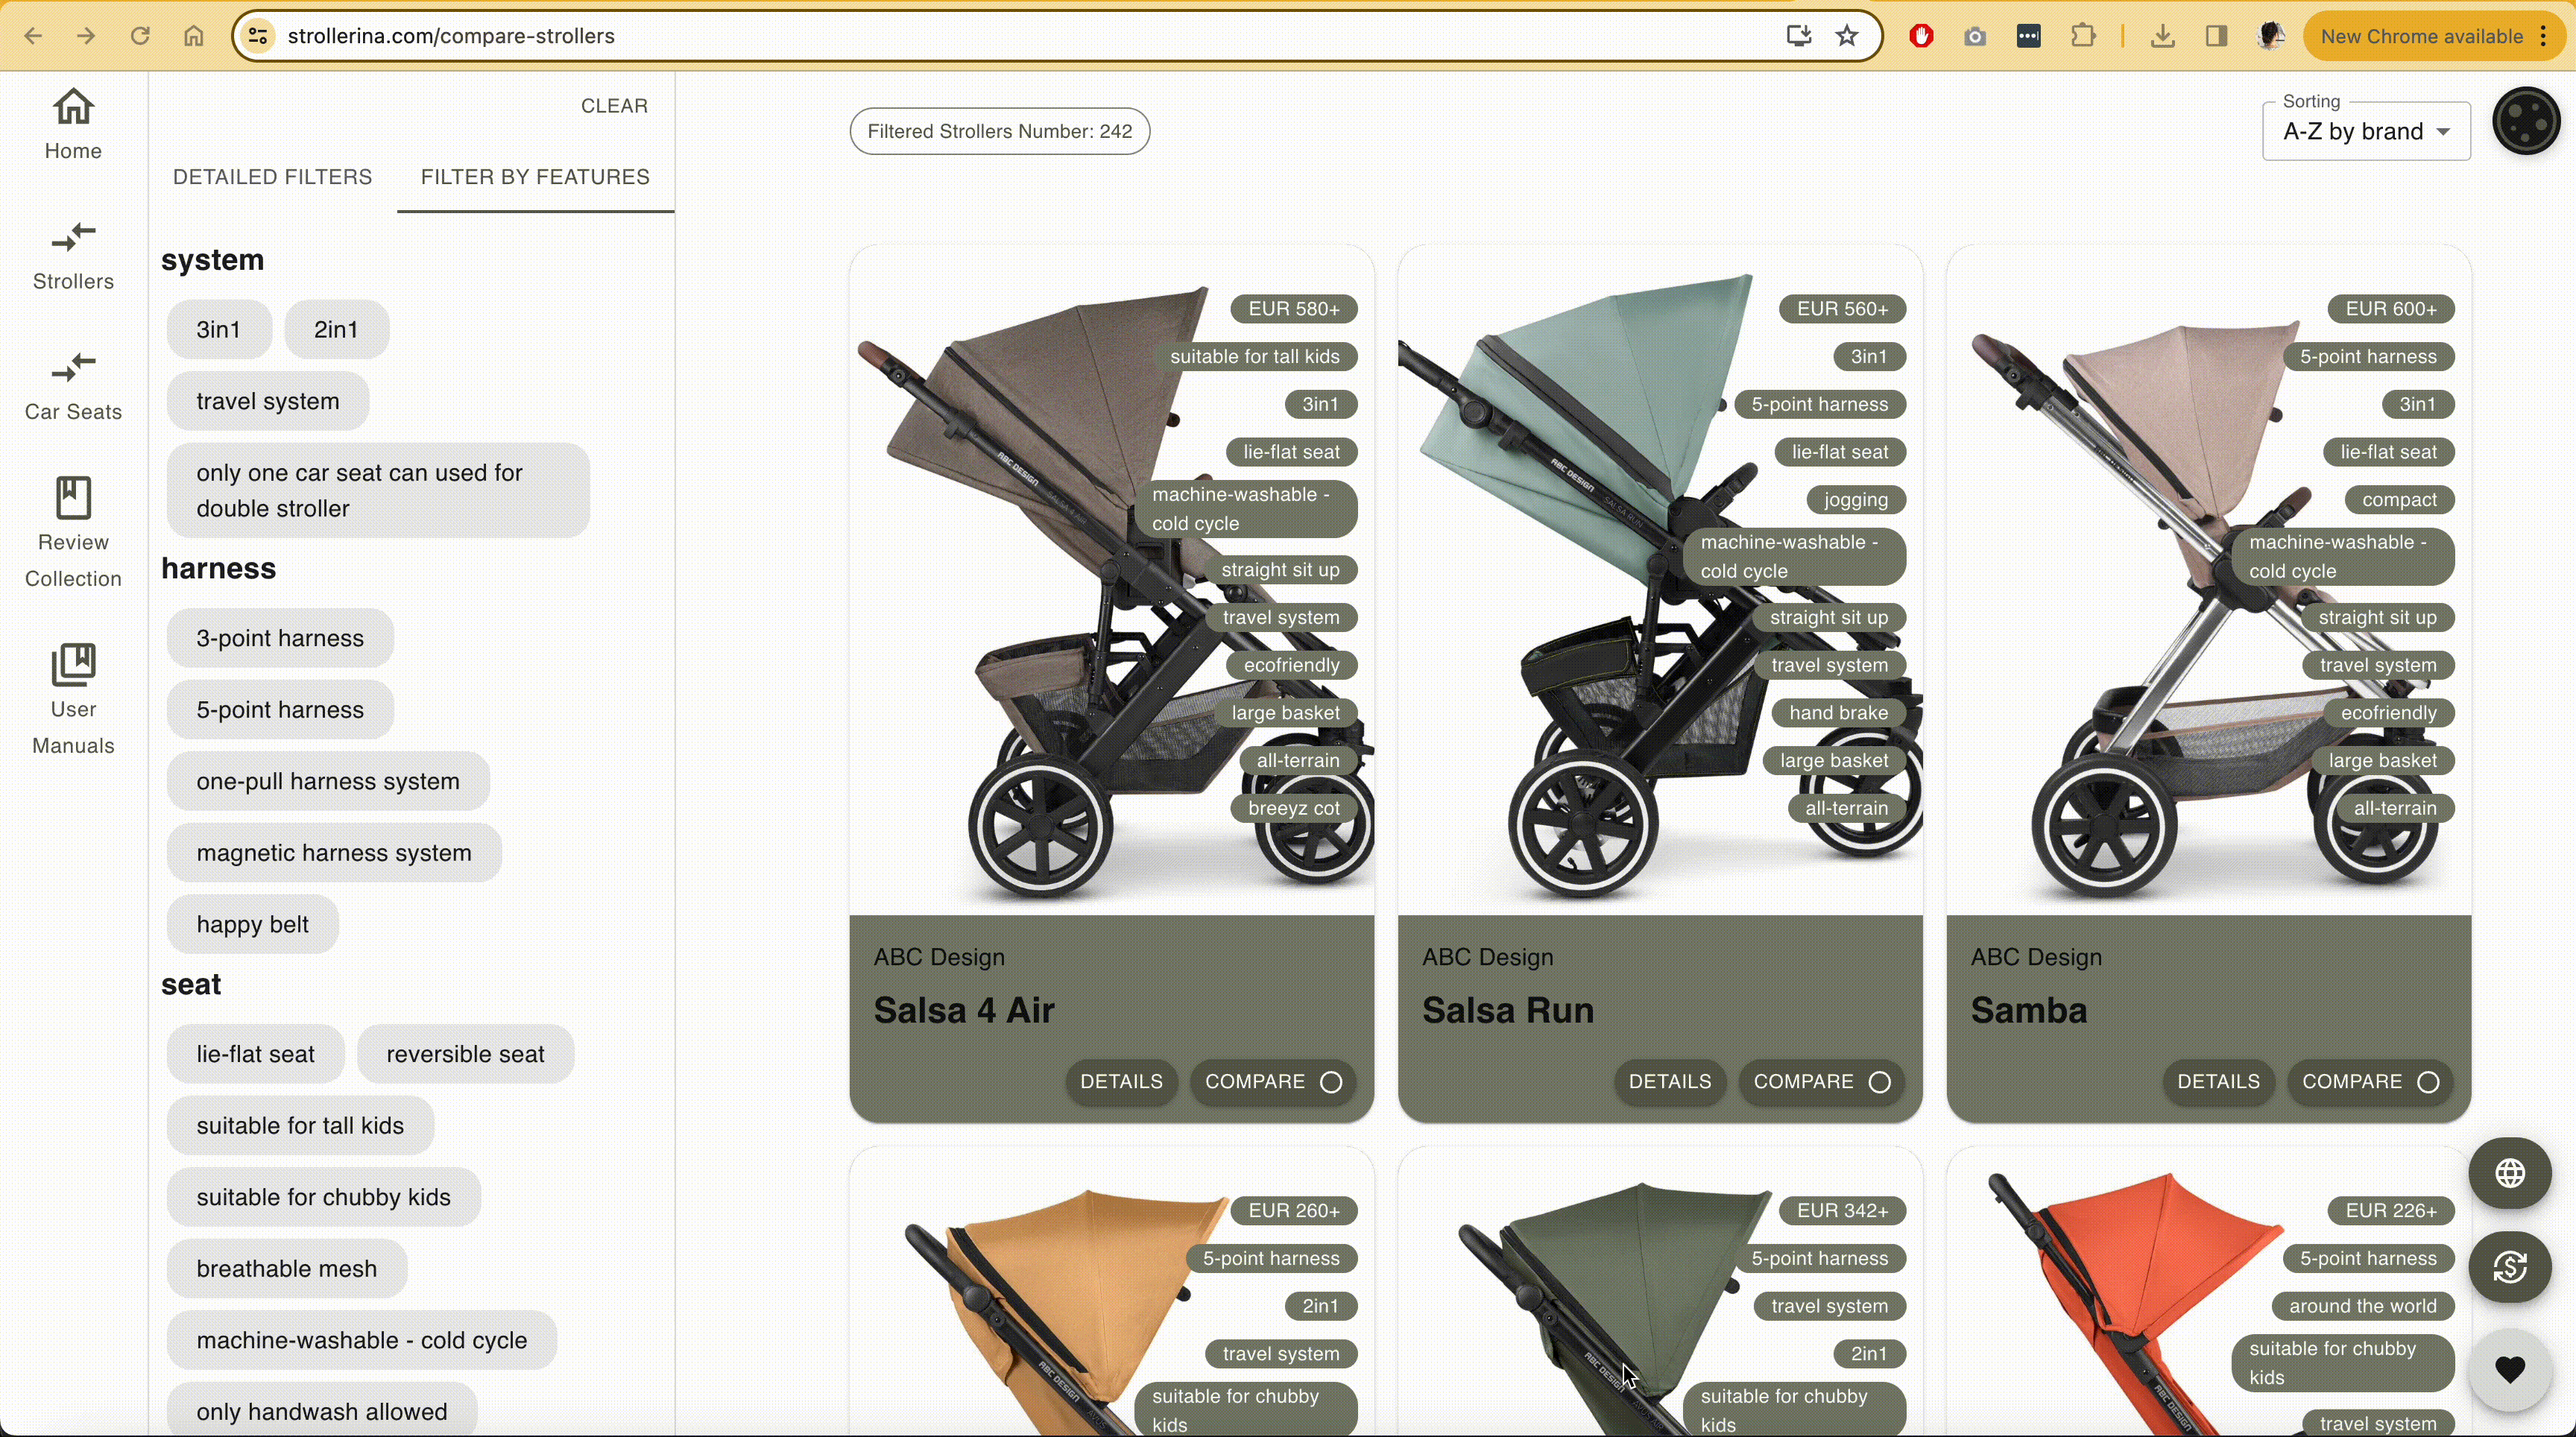The height and width of the screenshot is (1437, 2576).
Task: Open browser downloads
Action: pos(2162,36)
